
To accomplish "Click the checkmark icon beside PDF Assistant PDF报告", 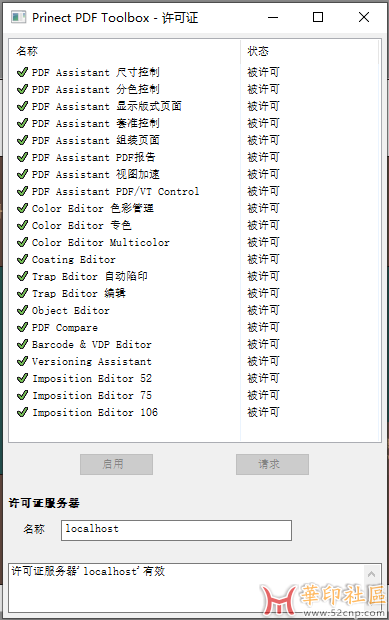I will pyautogui.click(x=22, y=157).
